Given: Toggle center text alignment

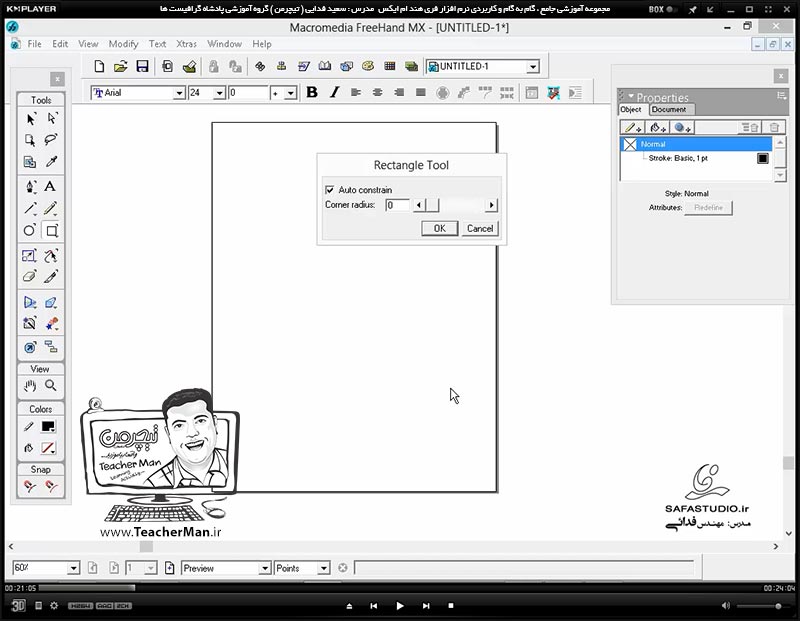Looking at the screenshot, I should (378, 92).
